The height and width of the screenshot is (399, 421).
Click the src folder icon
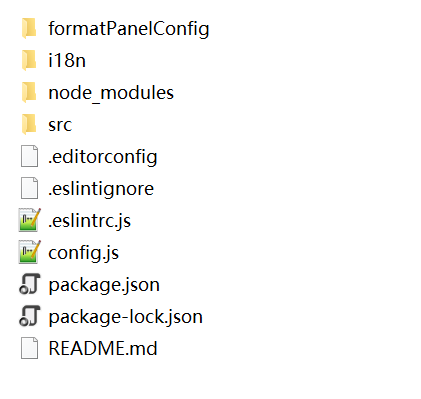(29, 124)
